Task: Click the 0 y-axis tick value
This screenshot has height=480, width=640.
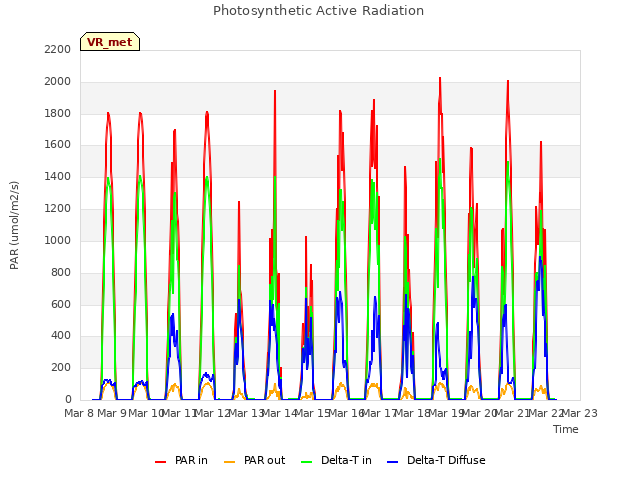Action: tap(68, 399)
